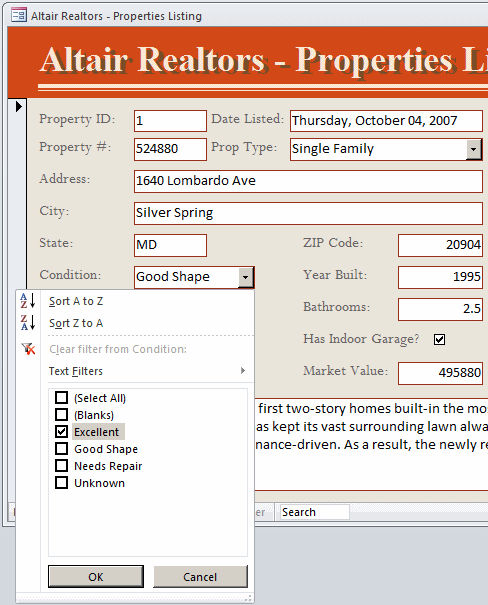Expand the Text Filters submenu
488x605 pixels.
pyautogui.click(x=147, y=371)
